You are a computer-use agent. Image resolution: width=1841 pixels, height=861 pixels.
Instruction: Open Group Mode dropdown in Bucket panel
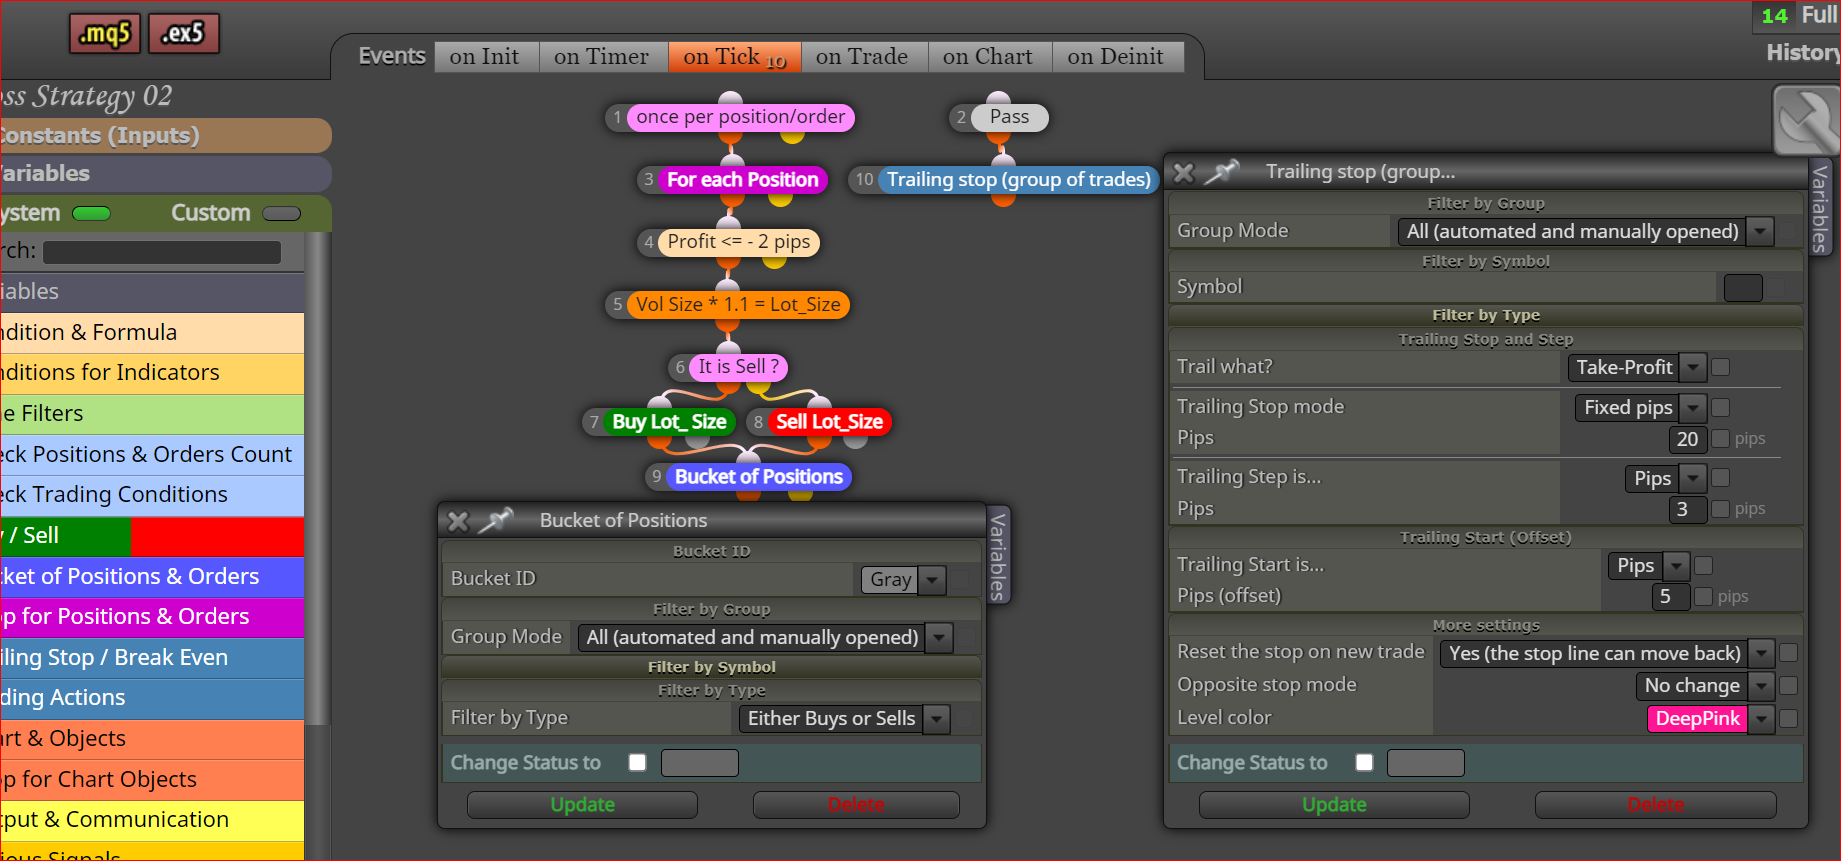click(x=765, y=637)
